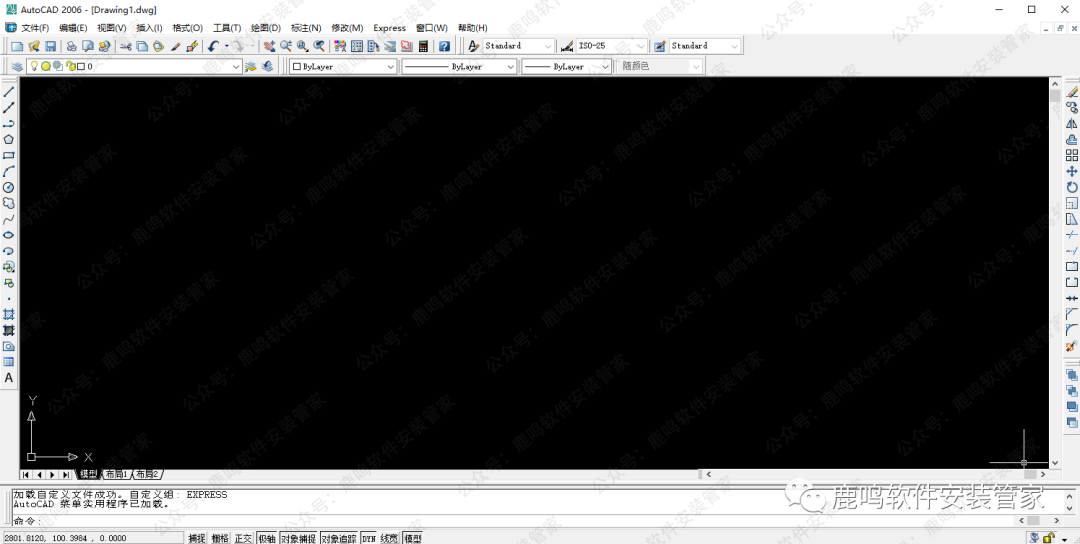
Task: Disable DYN dynamic input in status bar
Action: (x=368, y=538)
